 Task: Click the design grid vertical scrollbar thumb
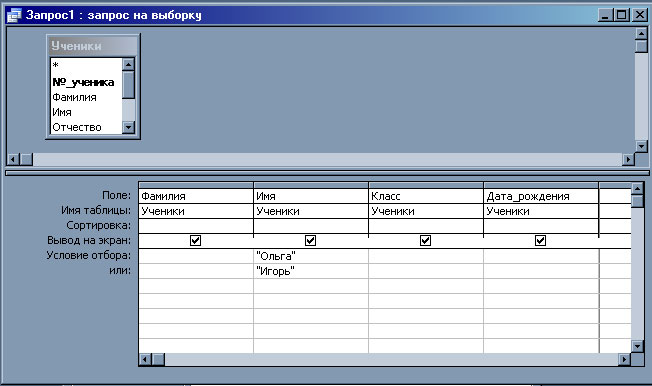637,201
